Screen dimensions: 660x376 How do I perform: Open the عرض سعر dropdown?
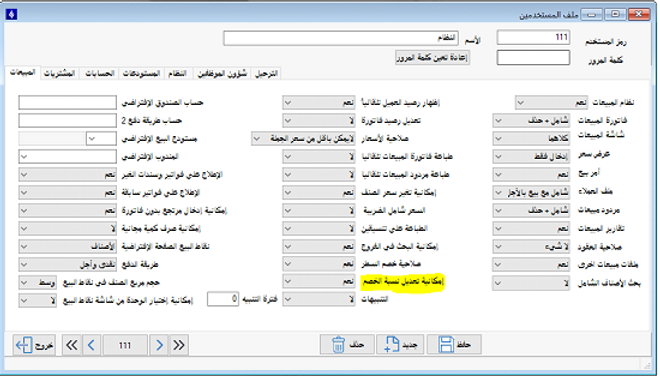pos(531,156)
